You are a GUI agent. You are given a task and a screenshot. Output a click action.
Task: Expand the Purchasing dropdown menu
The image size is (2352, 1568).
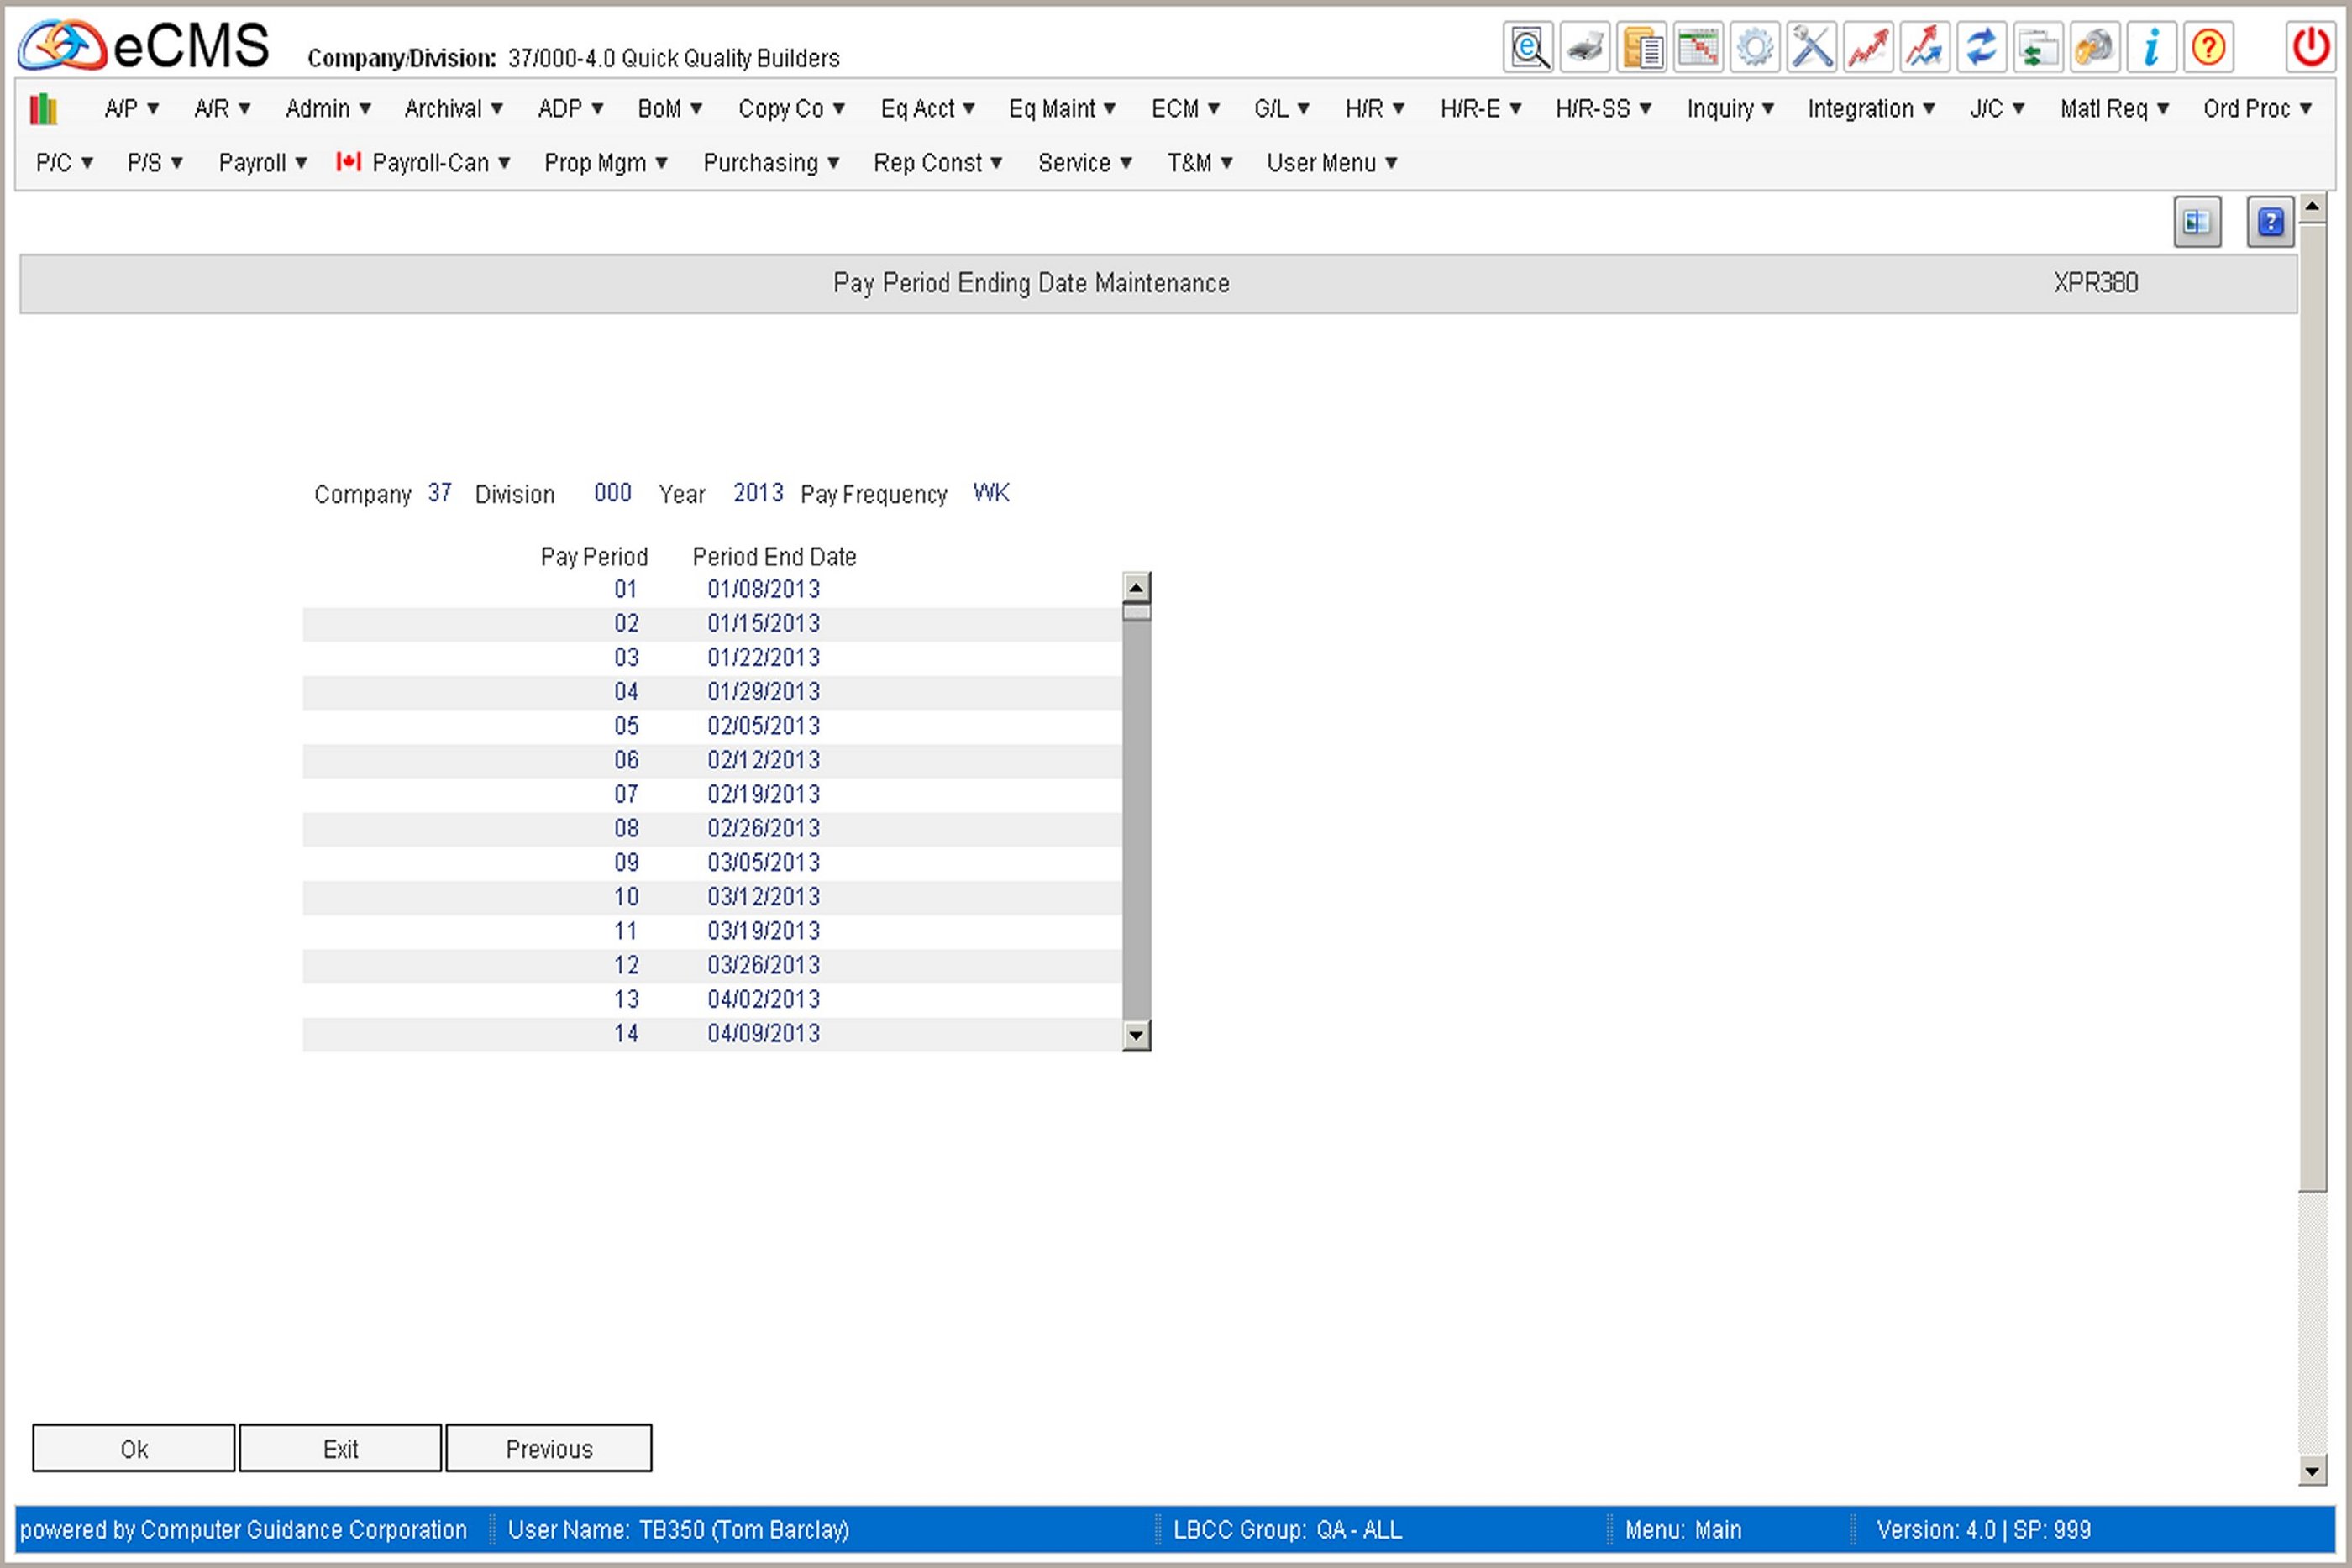coord(770,163)
